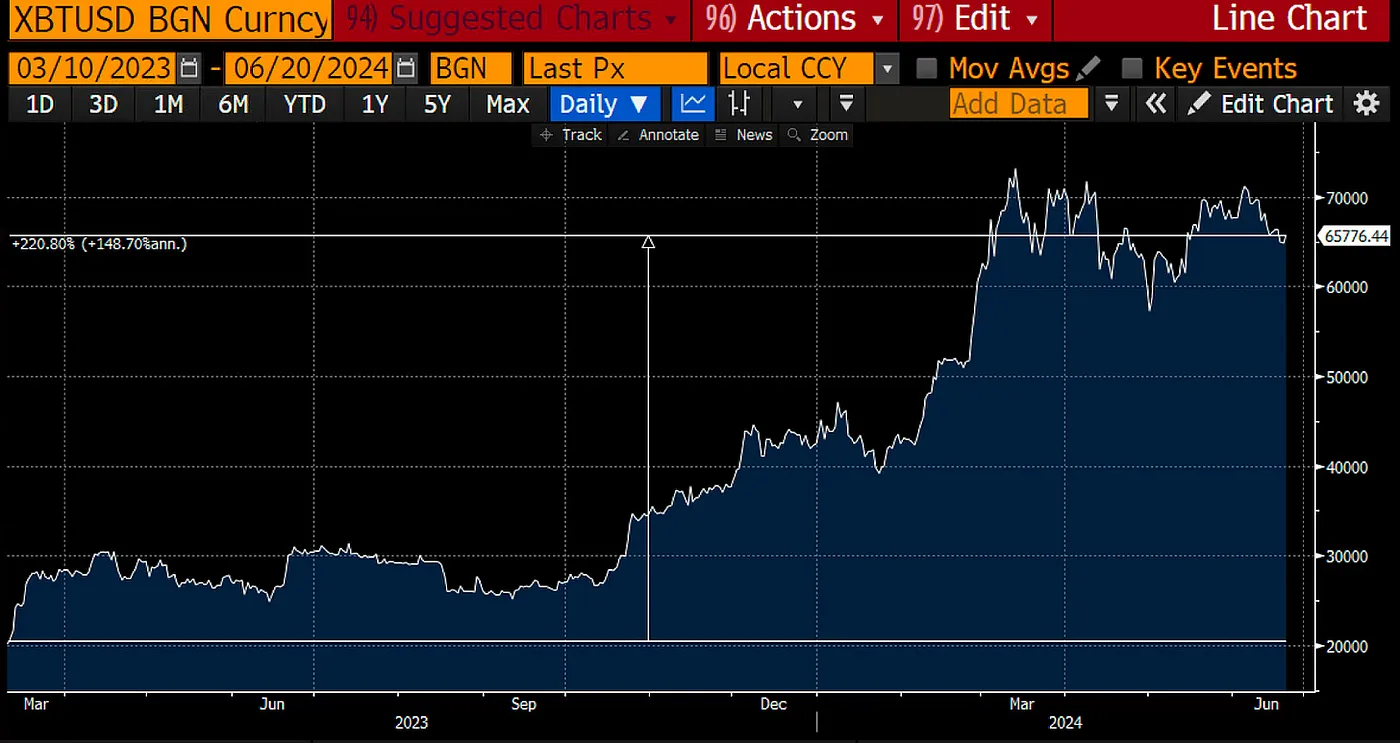Switch to the candlestick bar chart icon
This screenshot has width=1400, height=743.
740,104
